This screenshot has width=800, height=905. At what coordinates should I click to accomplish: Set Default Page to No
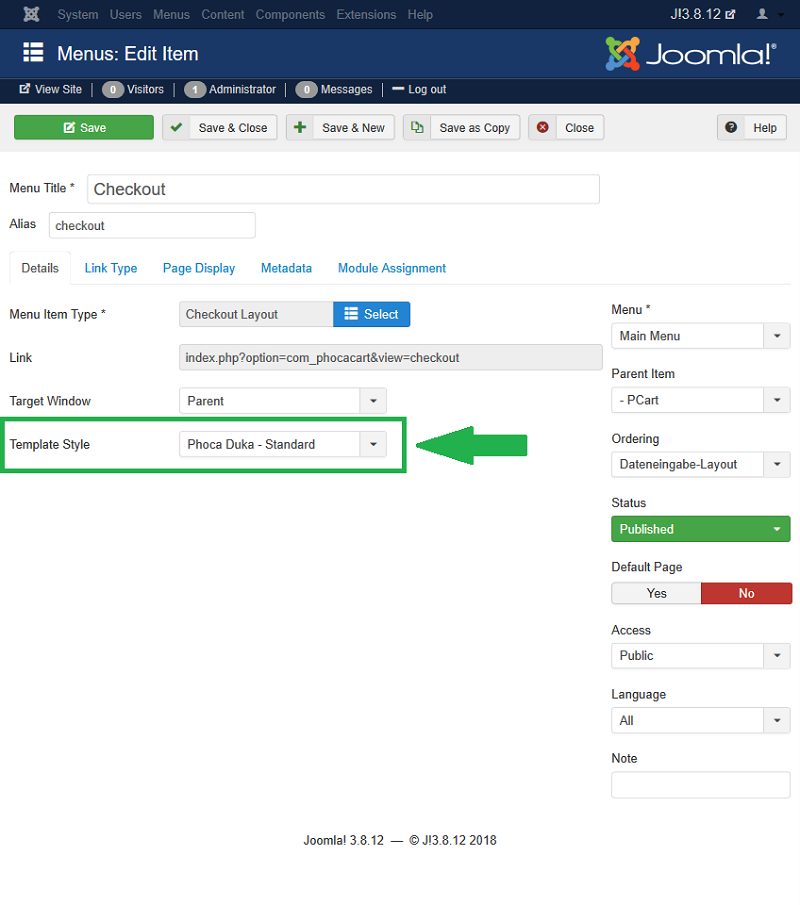coord(746,593)
